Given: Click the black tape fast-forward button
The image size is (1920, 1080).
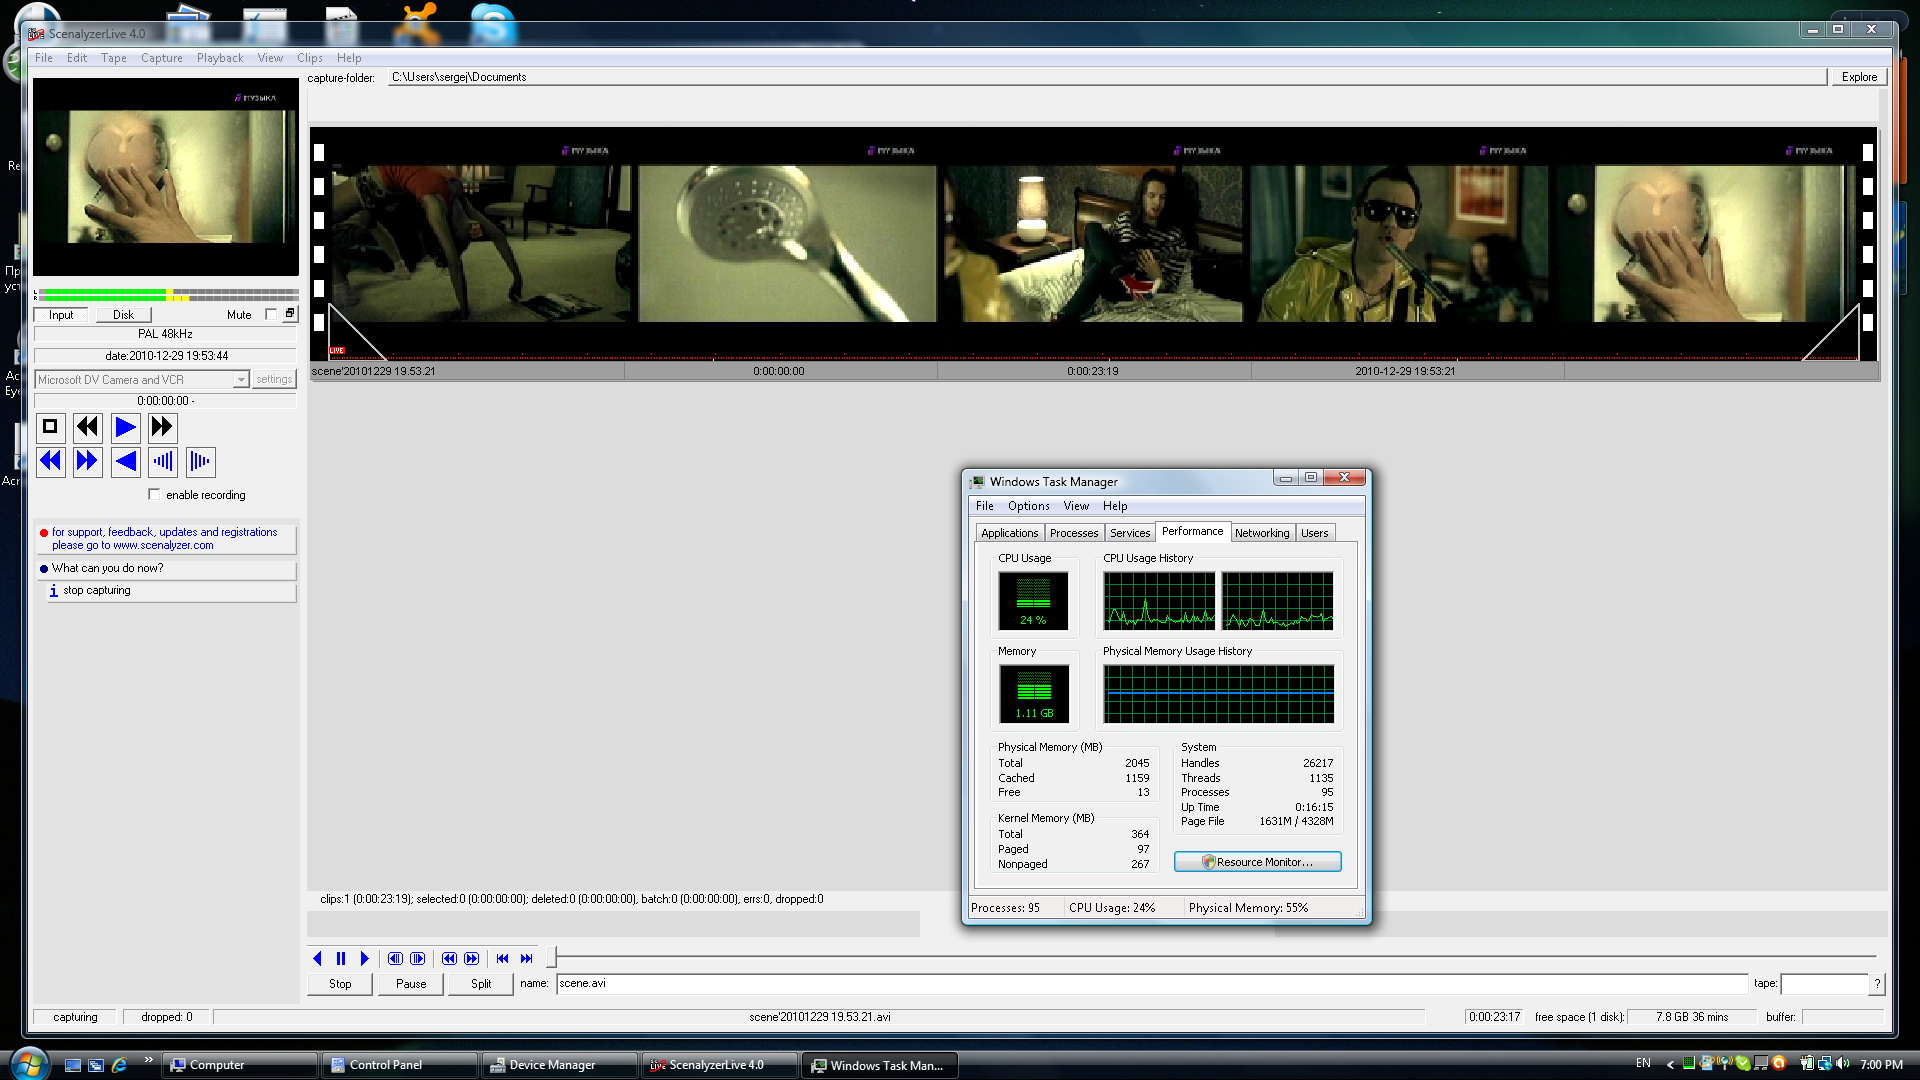Looking at the screenshot, I should pos(162,428).
